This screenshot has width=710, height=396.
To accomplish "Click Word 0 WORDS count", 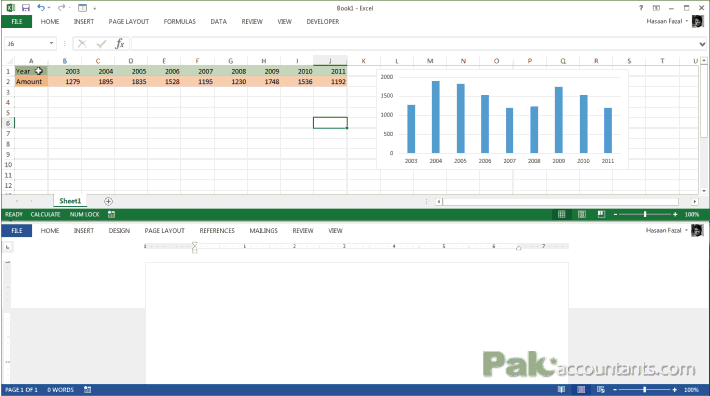I will click(60, 390).
